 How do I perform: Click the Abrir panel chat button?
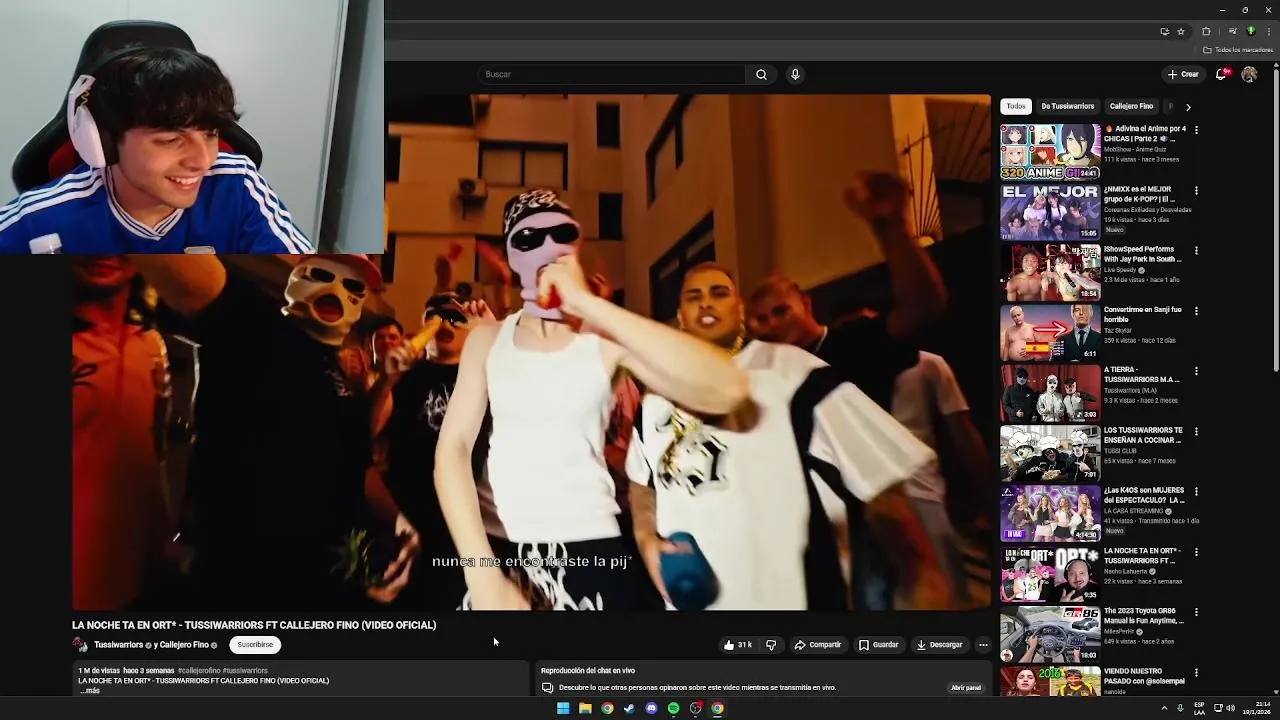point(965,688)
